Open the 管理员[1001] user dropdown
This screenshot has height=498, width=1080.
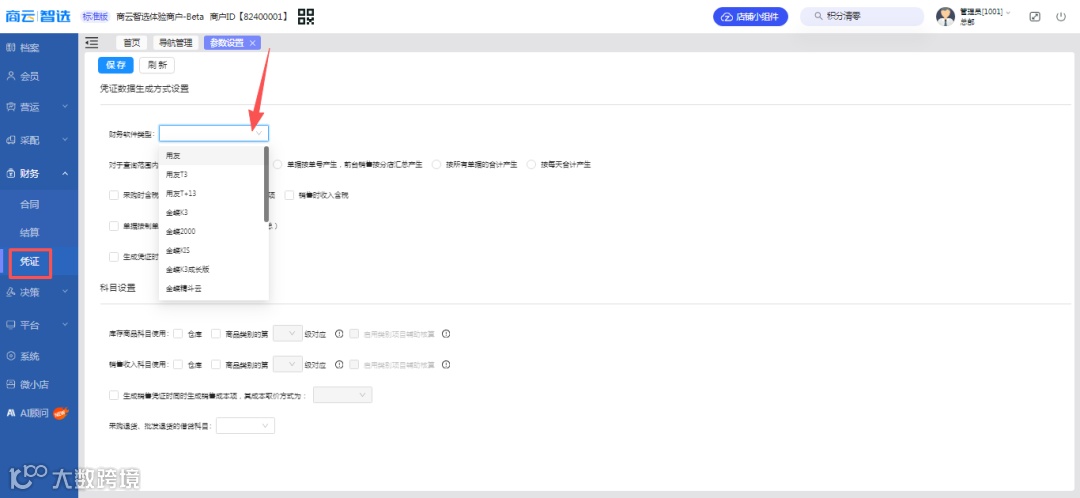pyautogui.click(x=984, y=12)
